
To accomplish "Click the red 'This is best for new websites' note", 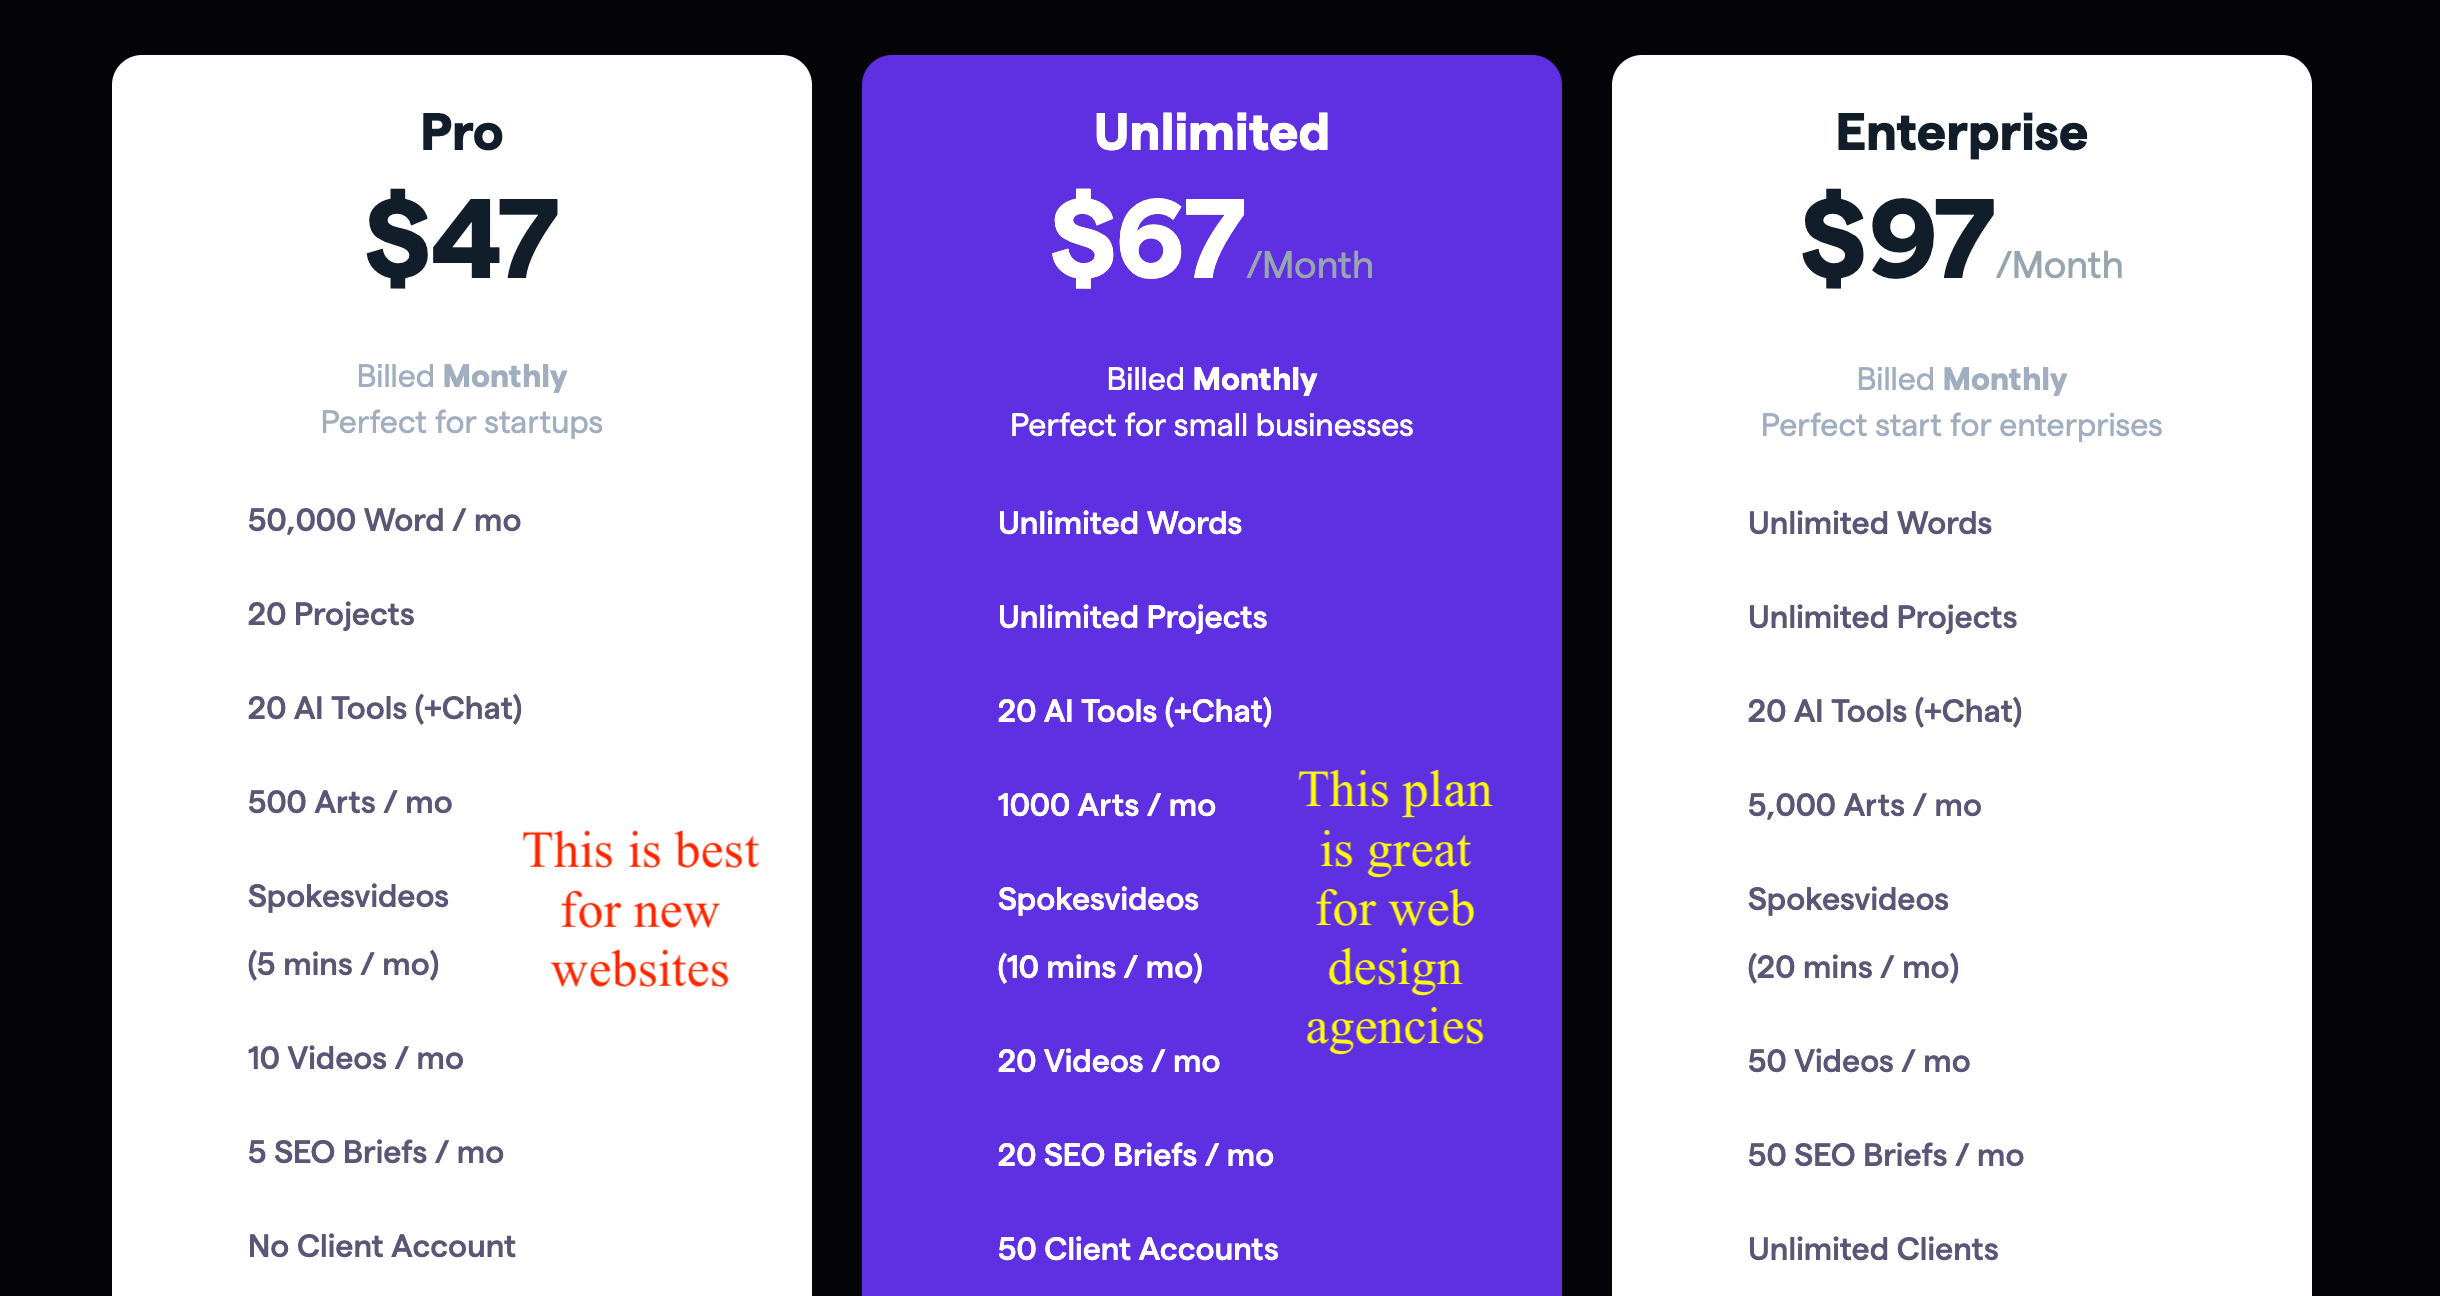I will [x=640, y=909].
